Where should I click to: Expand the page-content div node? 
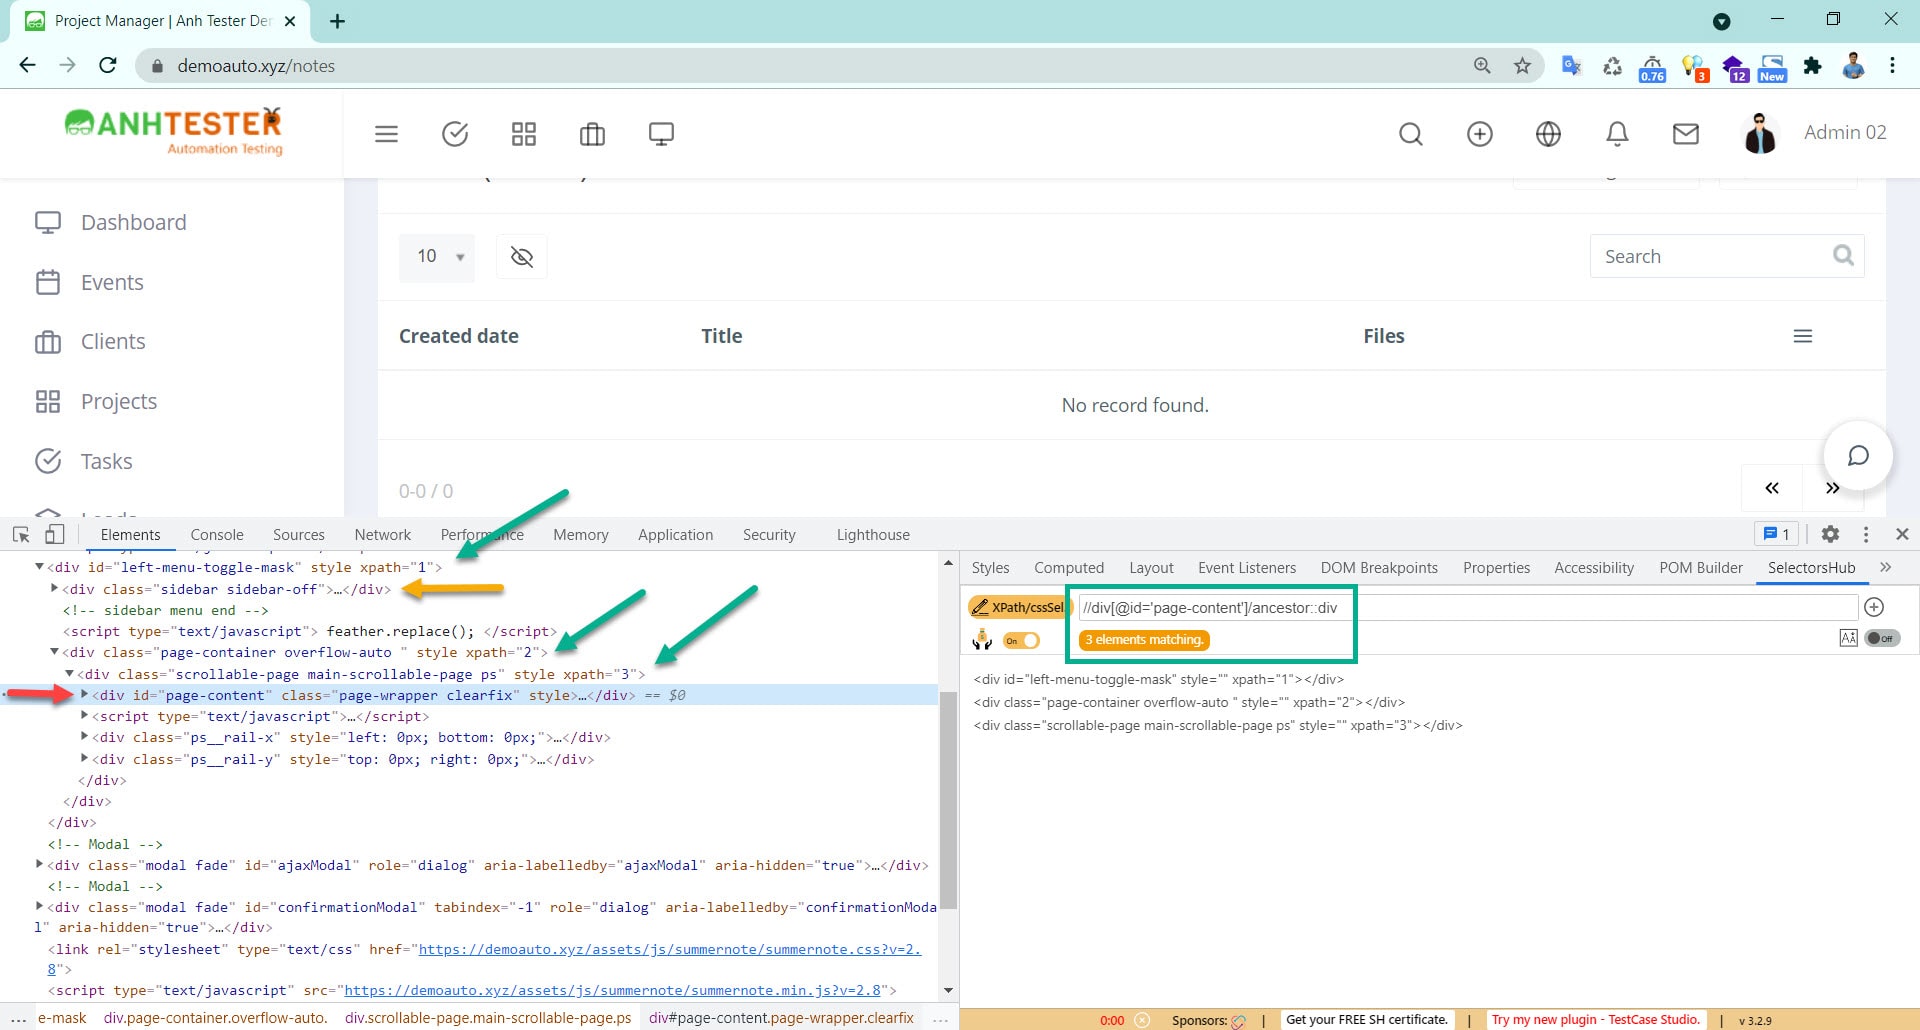point(84,695)
